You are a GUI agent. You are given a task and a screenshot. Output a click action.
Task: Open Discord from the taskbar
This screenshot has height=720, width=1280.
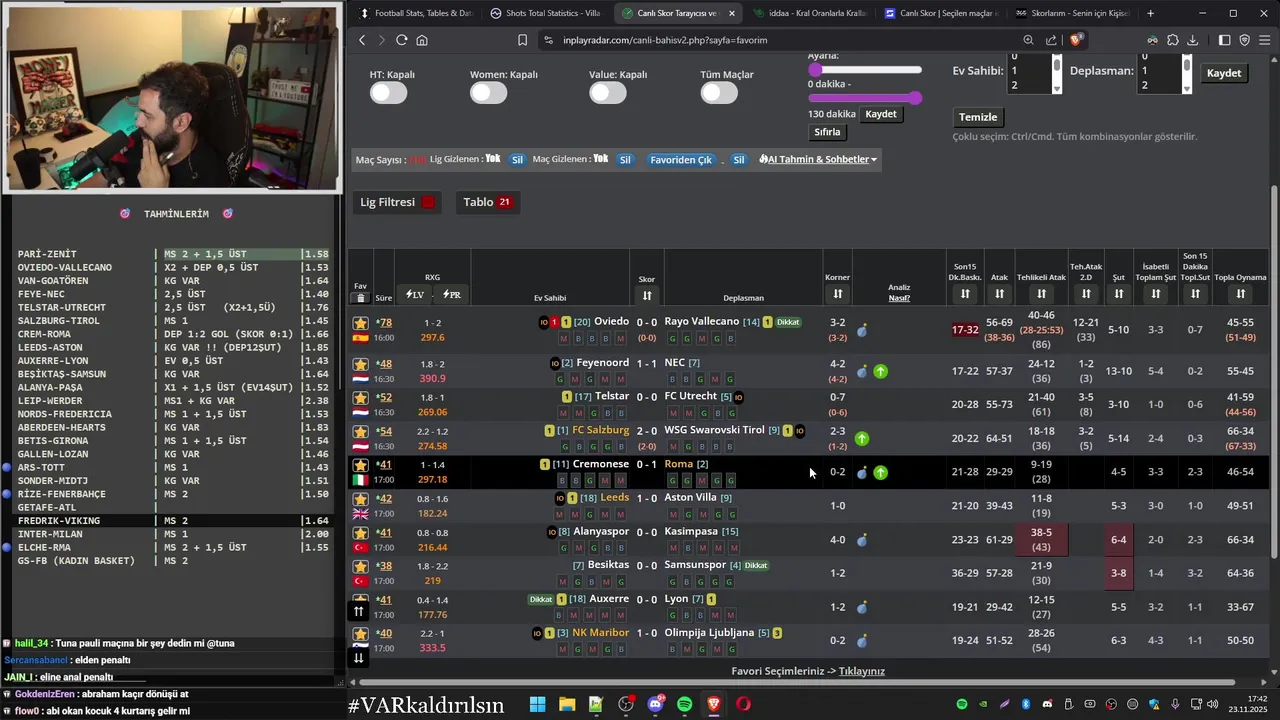[656, 704]
